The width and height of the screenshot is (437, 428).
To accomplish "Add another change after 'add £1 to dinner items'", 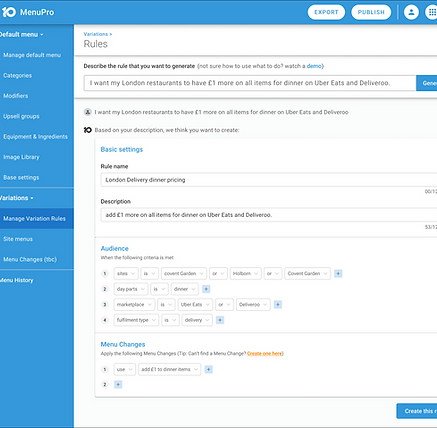I will 209,369.
